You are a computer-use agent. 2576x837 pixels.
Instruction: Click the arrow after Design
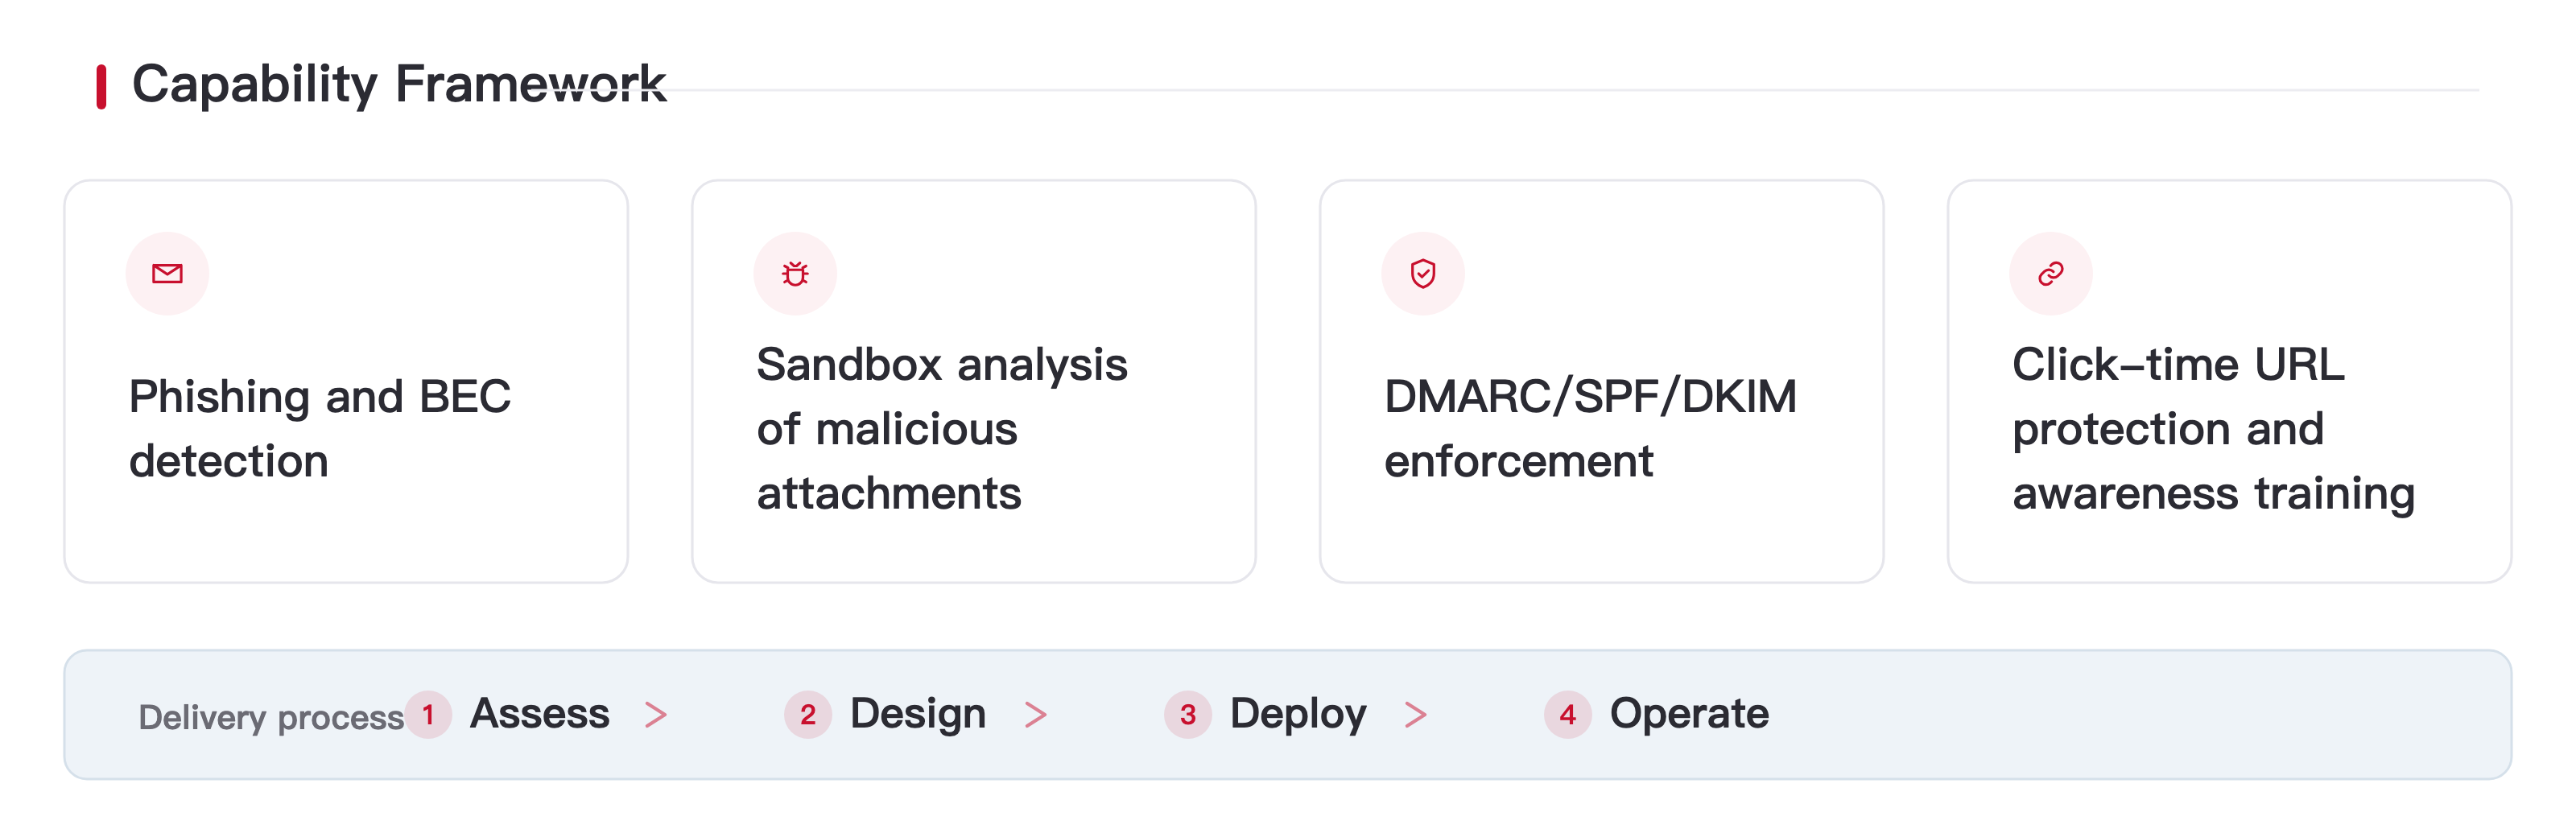click(1036, 715)
